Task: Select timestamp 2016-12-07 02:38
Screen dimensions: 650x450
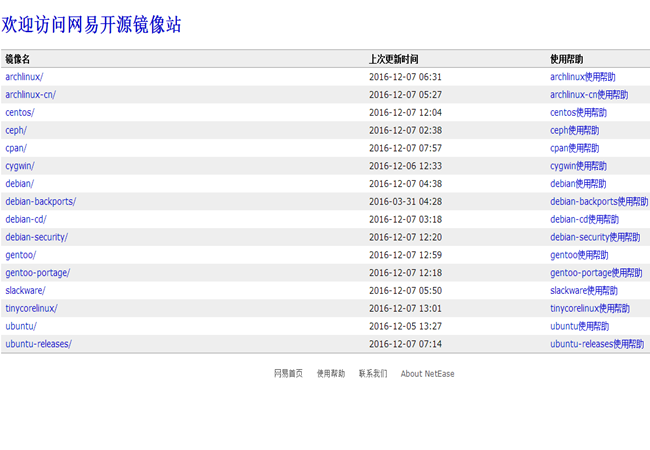Action: point(405,130)
